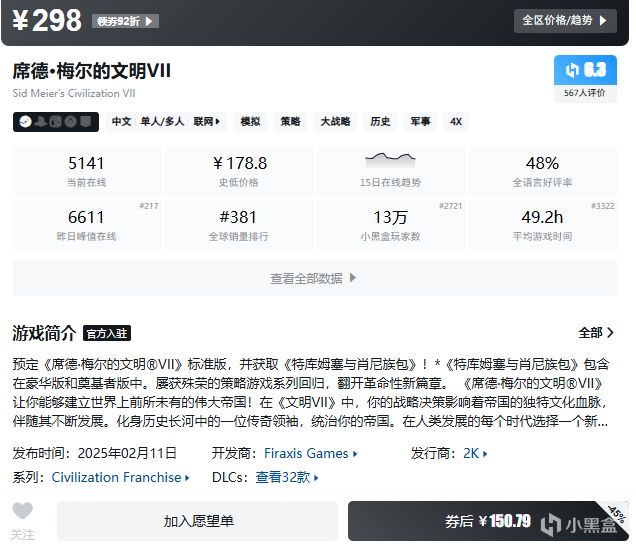Click the game description paragraph
The width and height of the screenshot is (636, 550).
click(x=311, y=392)
